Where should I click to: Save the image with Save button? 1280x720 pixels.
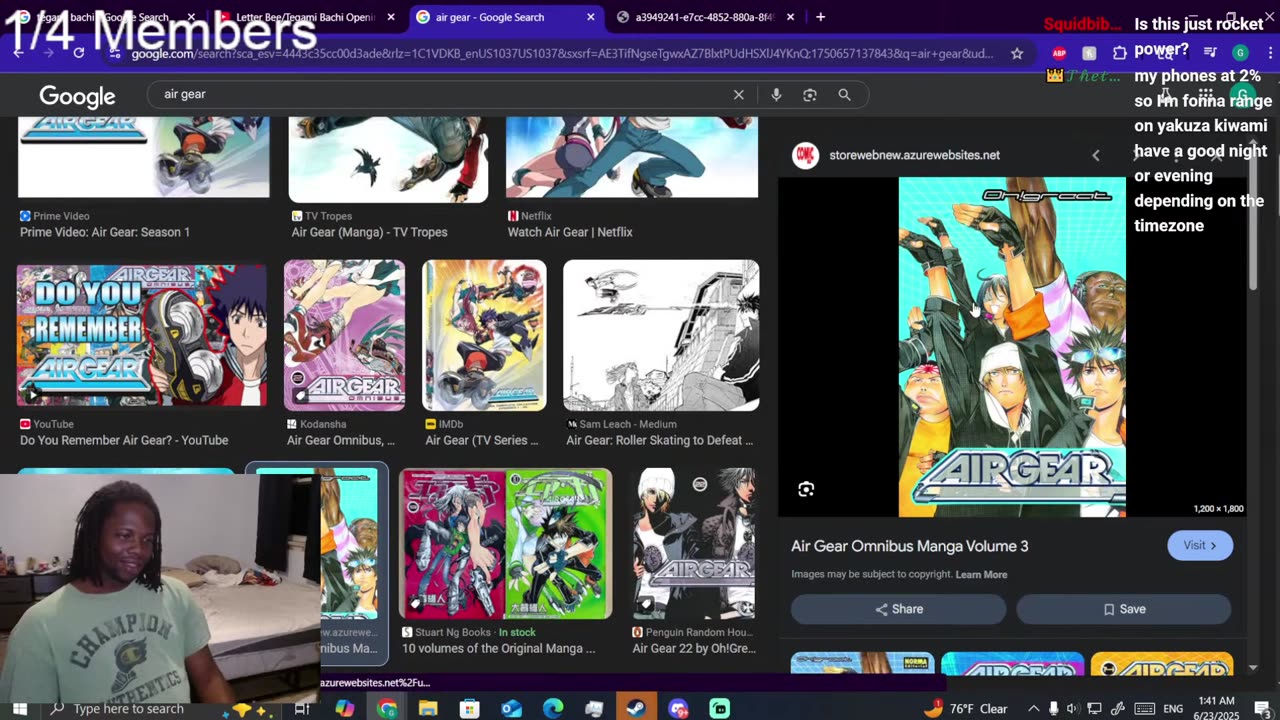[x=1124, y=609]
